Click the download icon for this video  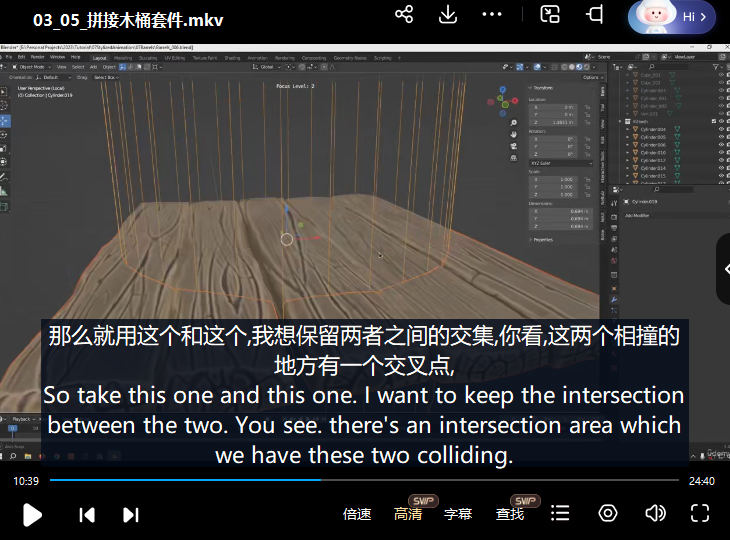click(x=448, y=15)
